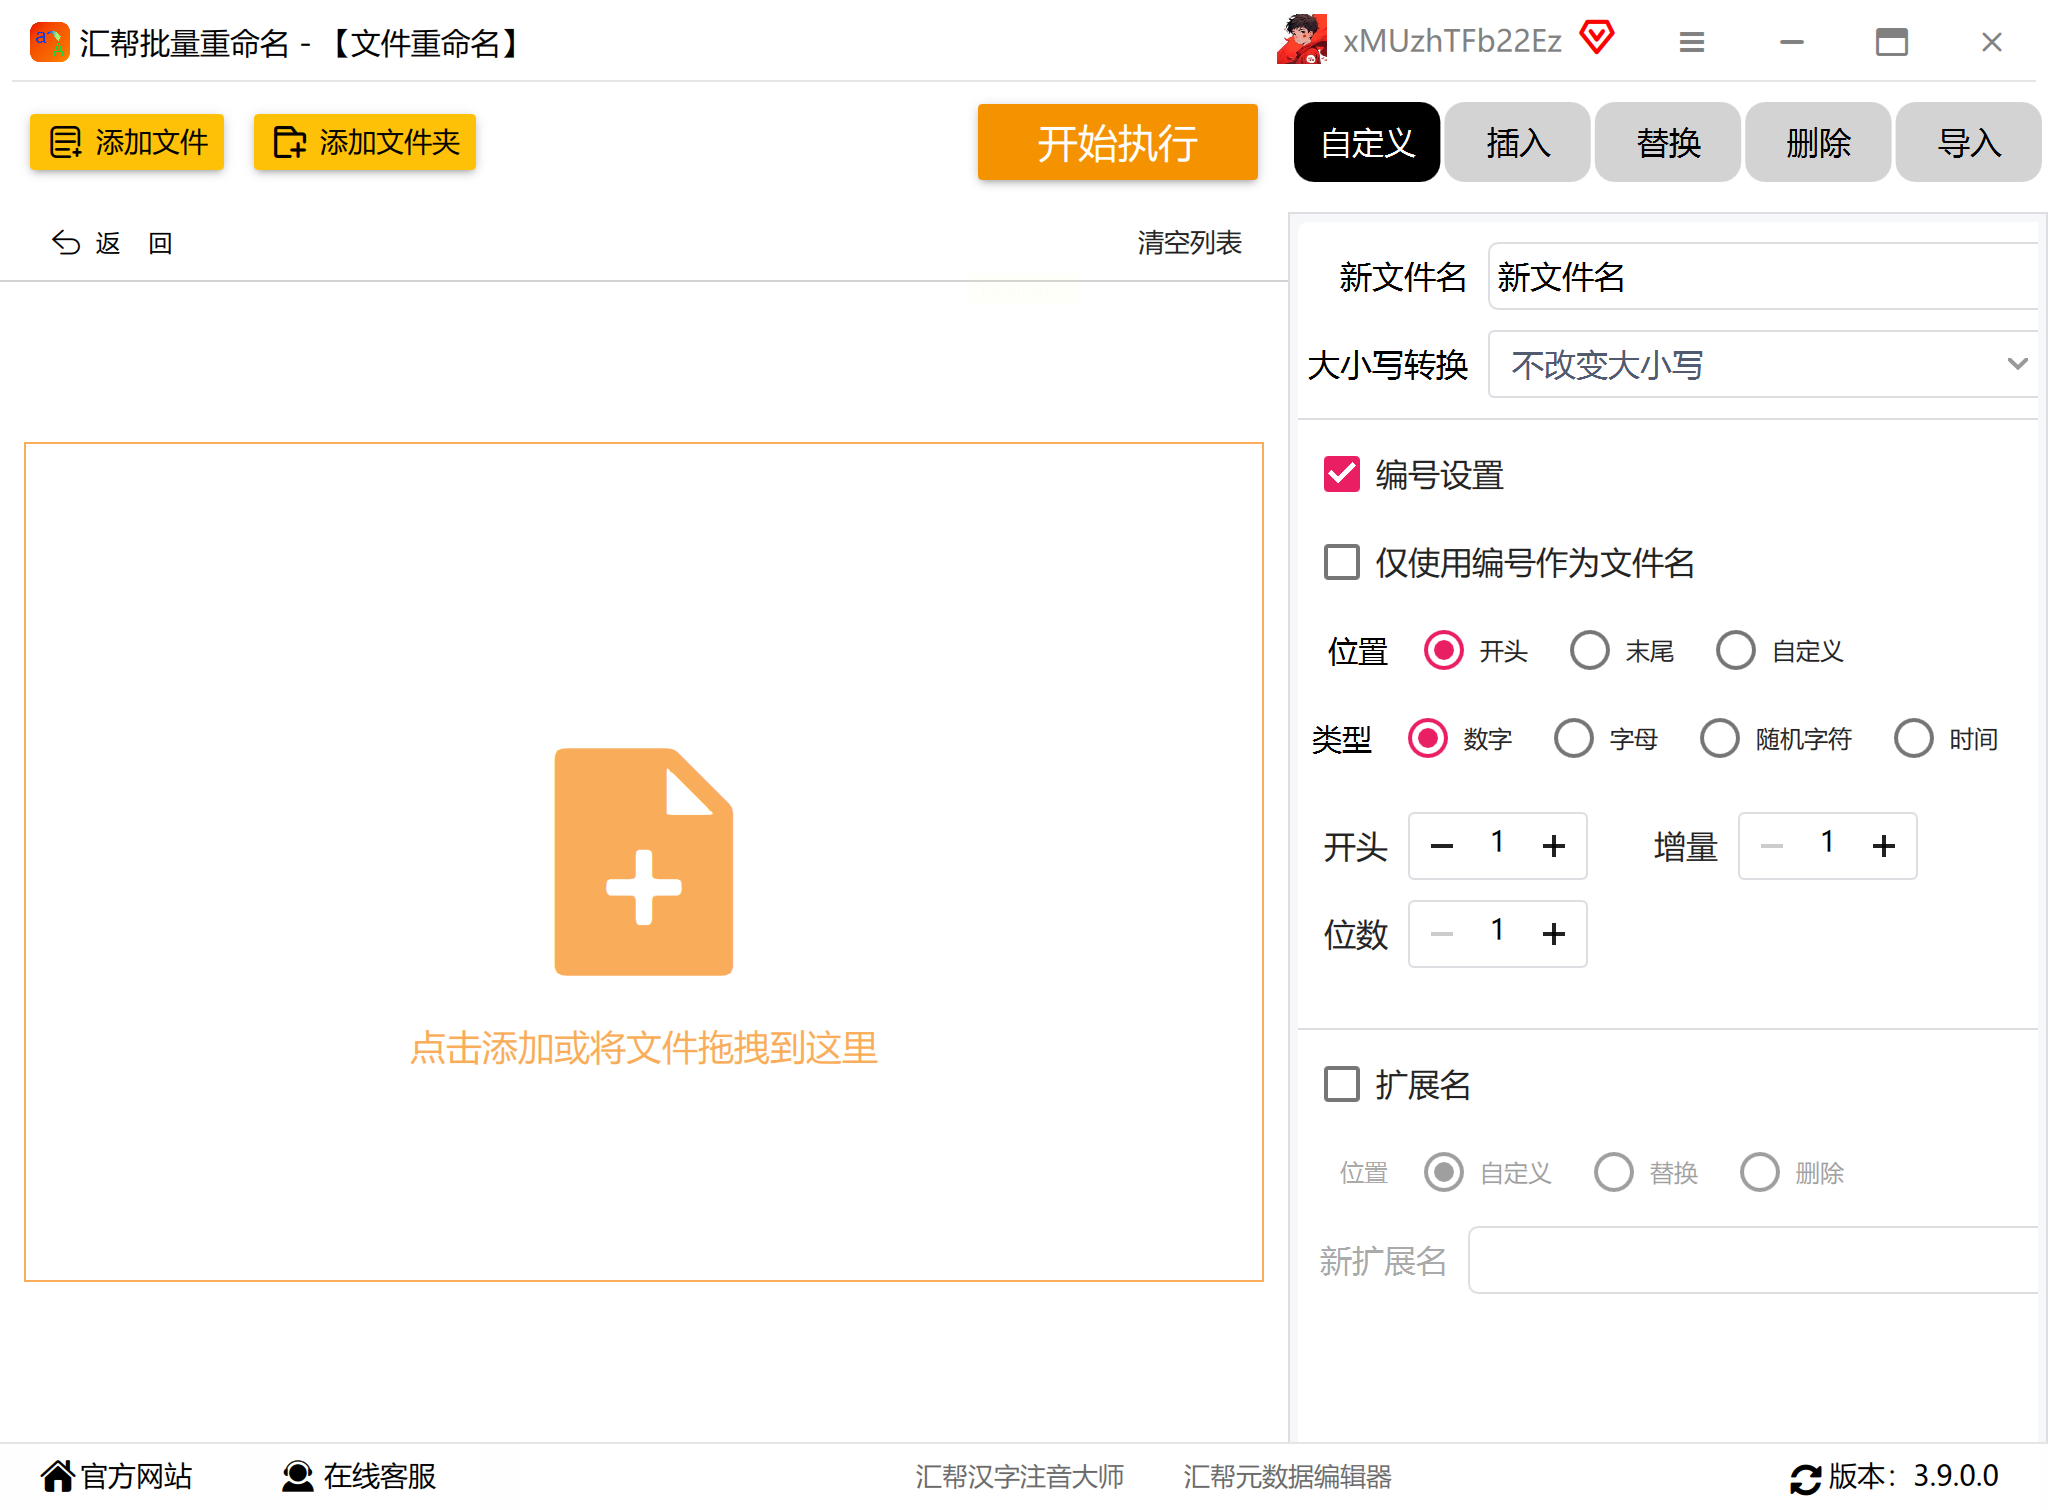Uncheck the 编号设置 checkbox
This screenshot has width=2048, height=1510.
point(1341,474)
